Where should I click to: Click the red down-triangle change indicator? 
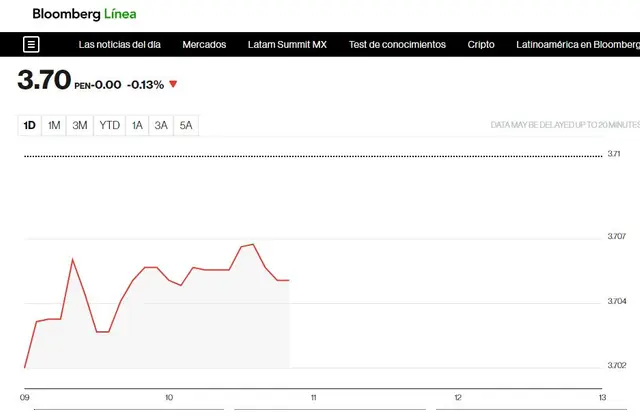[173, 85]
